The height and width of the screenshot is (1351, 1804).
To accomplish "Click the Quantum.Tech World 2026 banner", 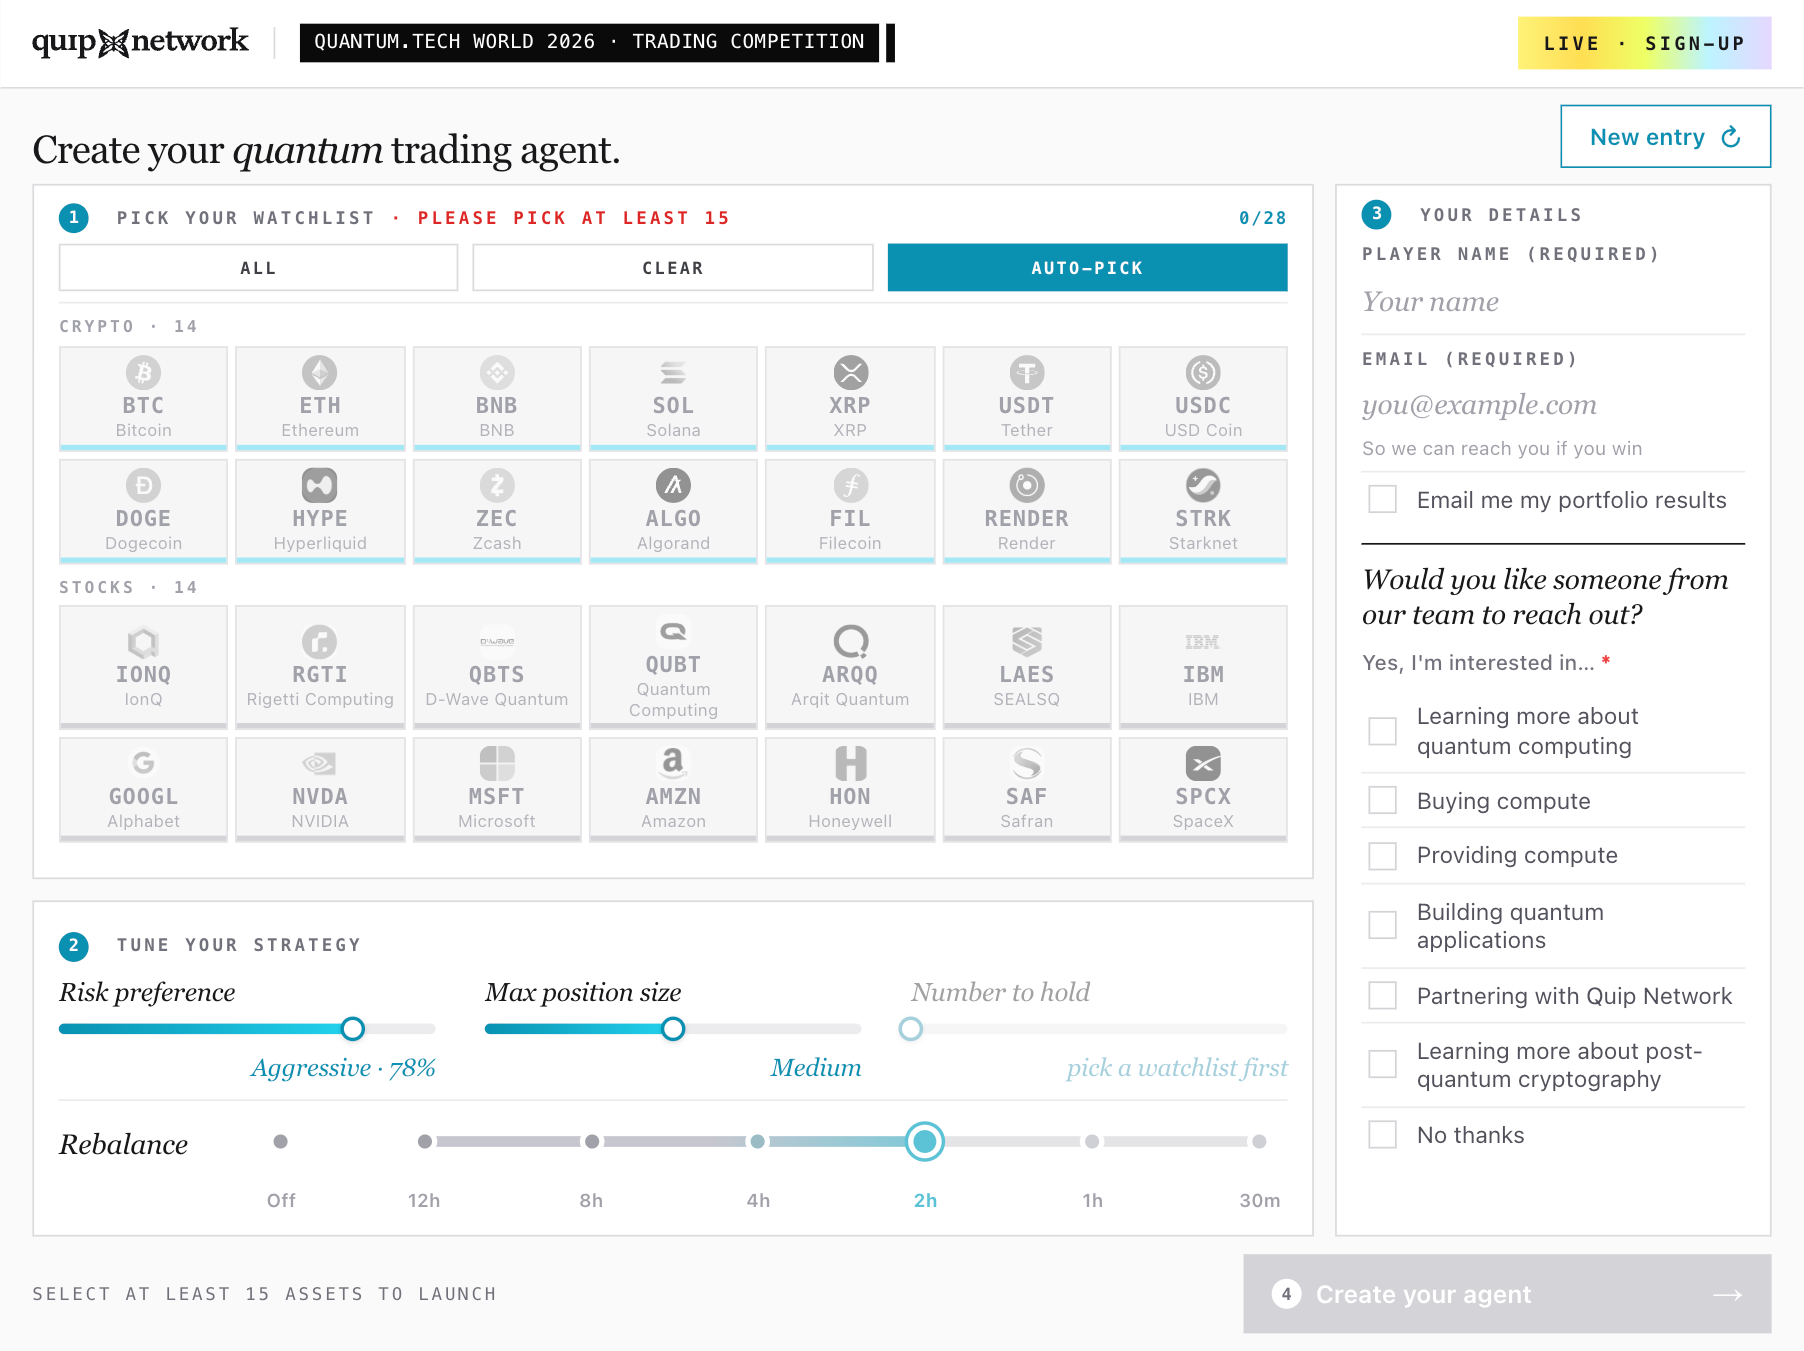I will pos(589,42).
